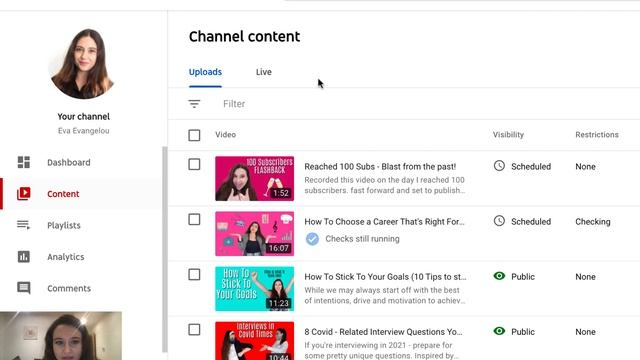
Task: Click the 100 Subscribers Flashback thumbnail
Action: coord(255,178)
